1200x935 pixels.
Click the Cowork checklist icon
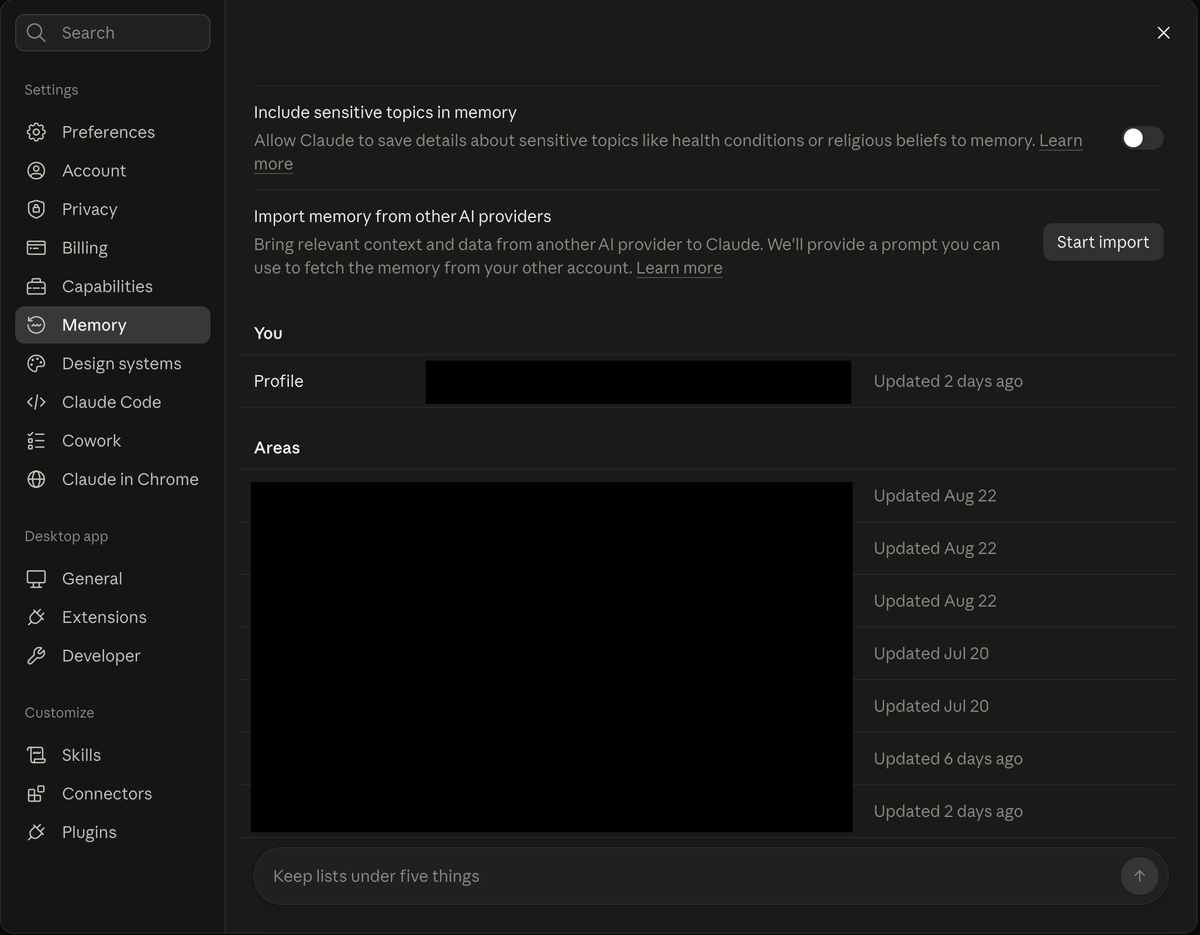click(36, 441)
